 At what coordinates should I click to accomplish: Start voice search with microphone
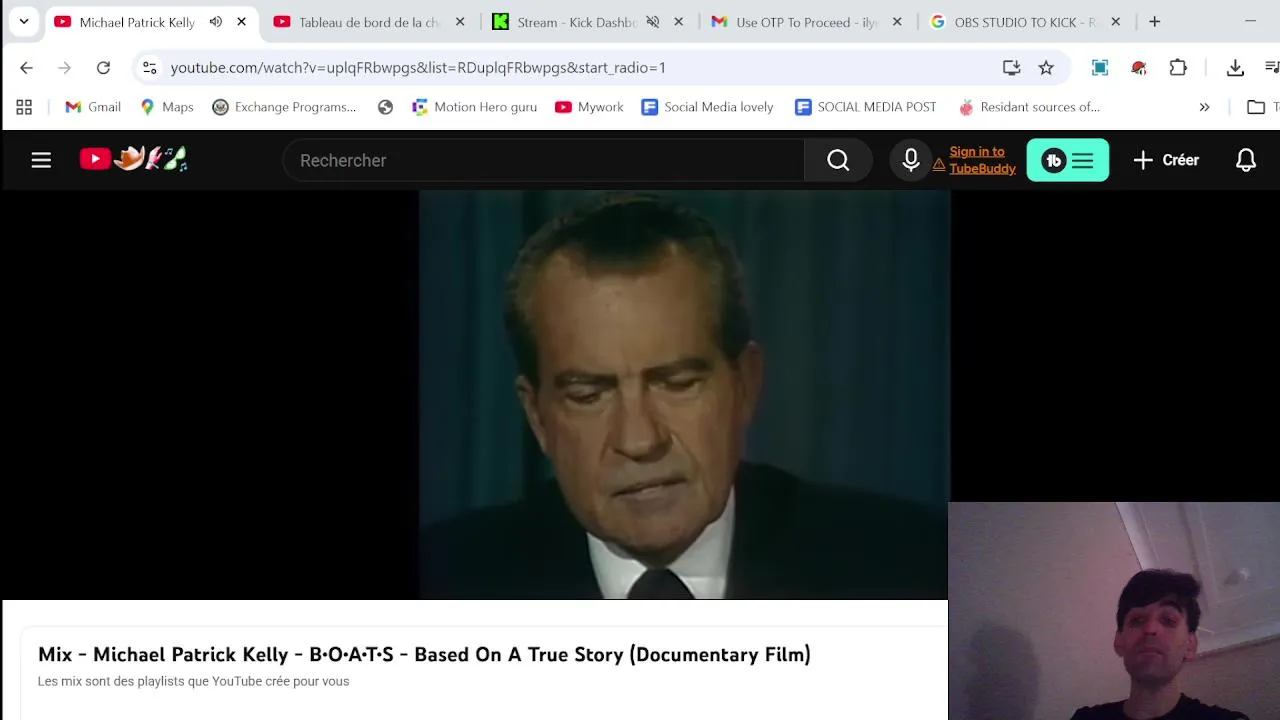pyautogui.click(x=910, y=160)
